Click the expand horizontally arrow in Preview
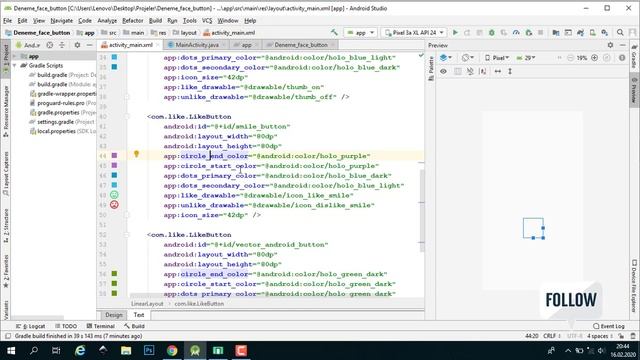Image resolution: width=640 pixels, height=360 pixels. pyautogui.click(x=498, y=71)
